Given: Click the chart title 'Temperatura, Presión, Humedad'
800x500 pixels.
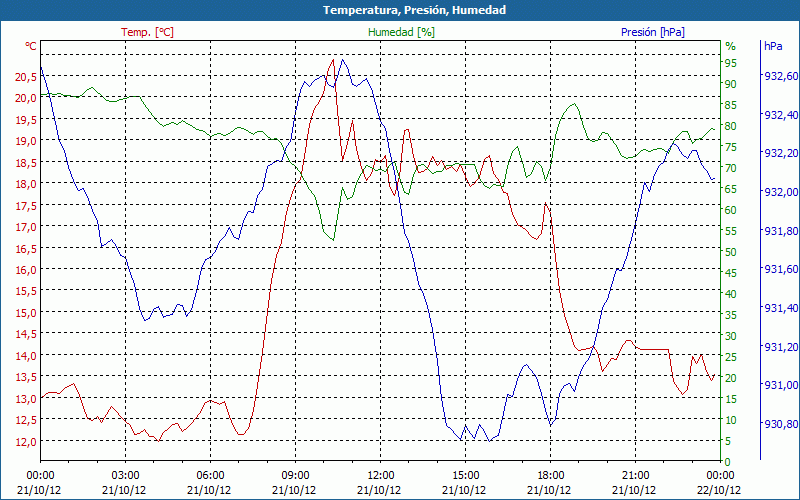Looking at the screenshot, I should click(414, 10).
